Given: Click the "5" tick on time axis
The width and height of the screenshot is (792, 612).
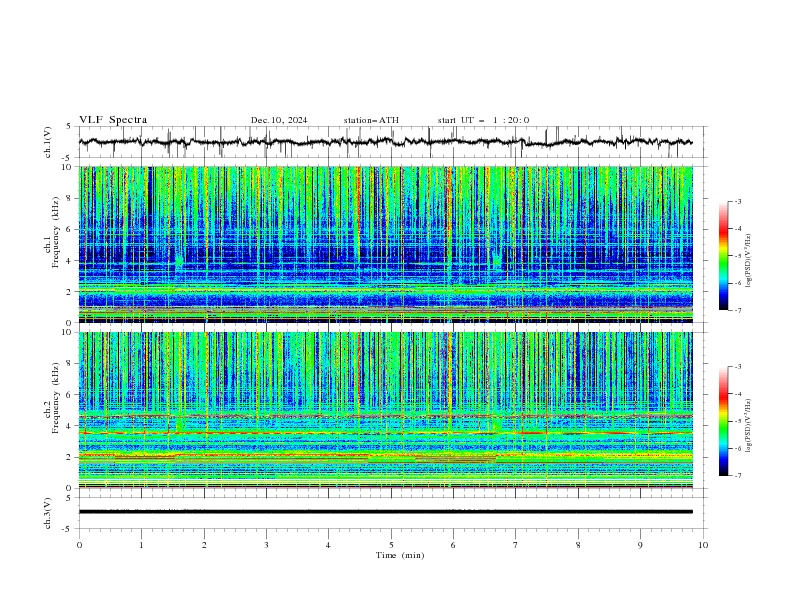Looking at the screenshot, I should click(x=391, y=545).
